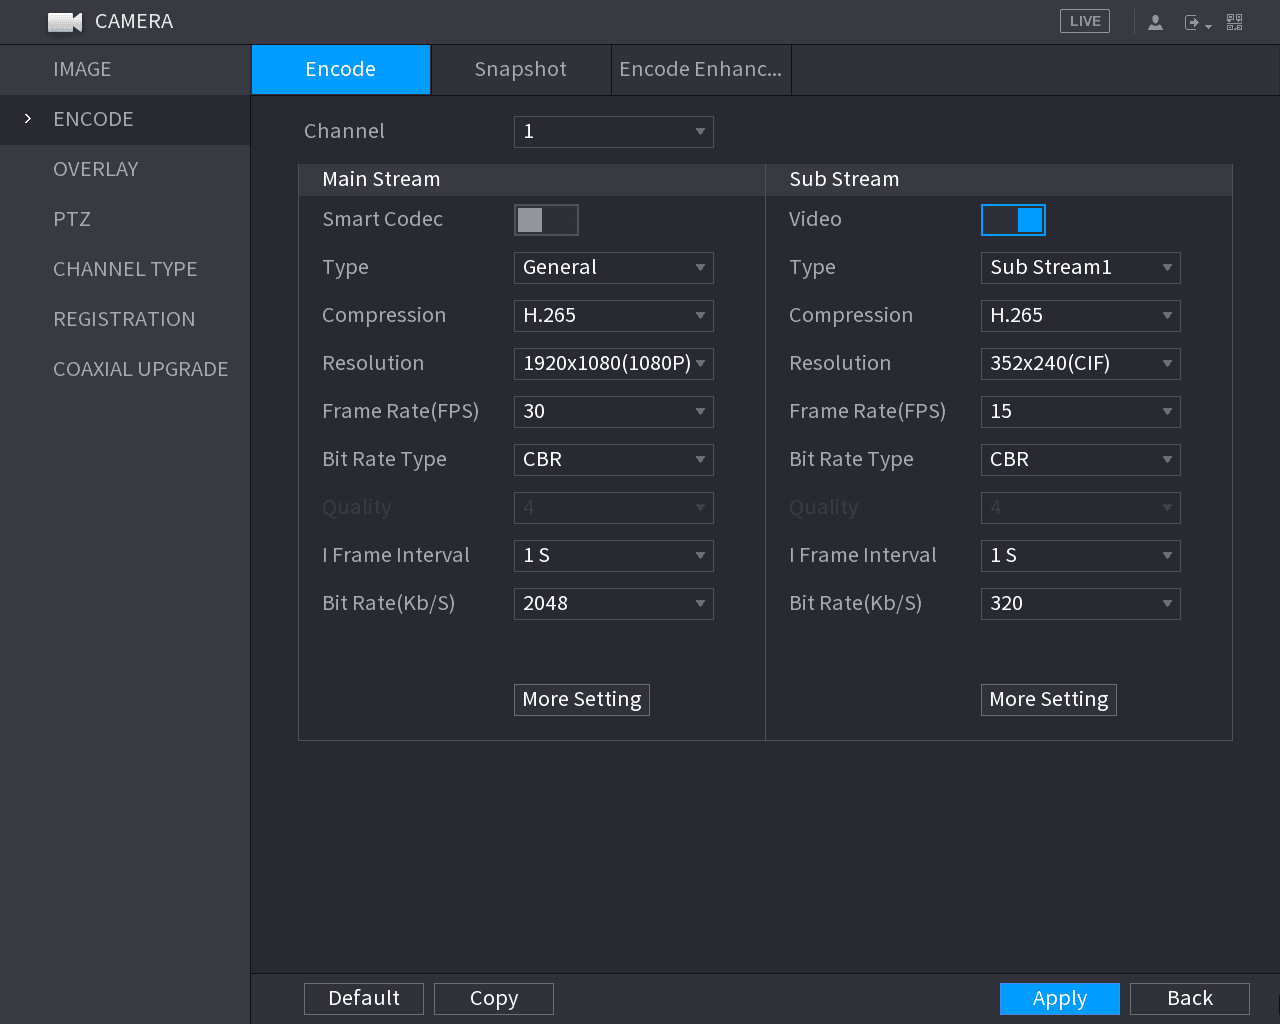Toggle the Smart Codec switch

546,220
